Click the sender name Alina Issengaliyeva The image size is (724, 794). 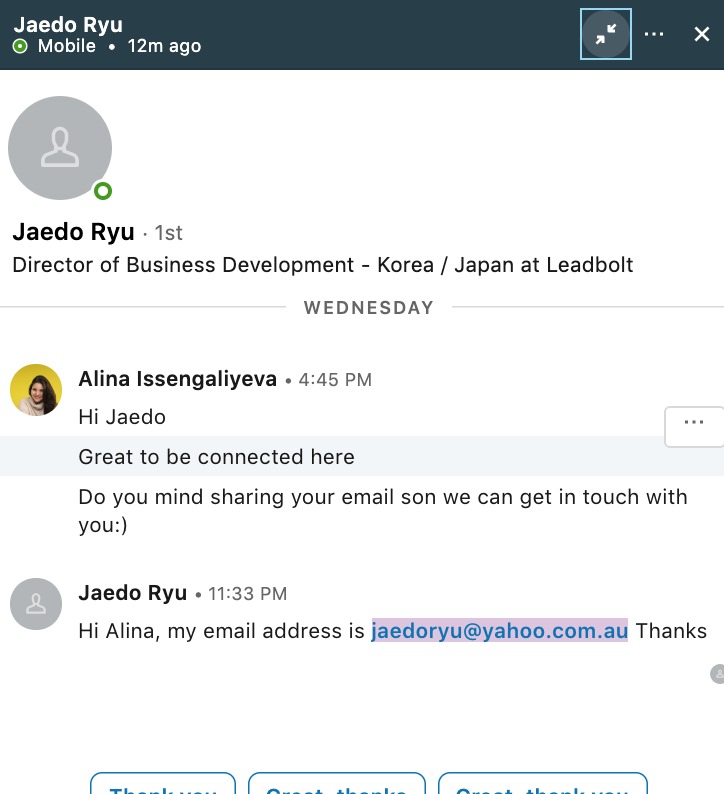coord(177,379)
